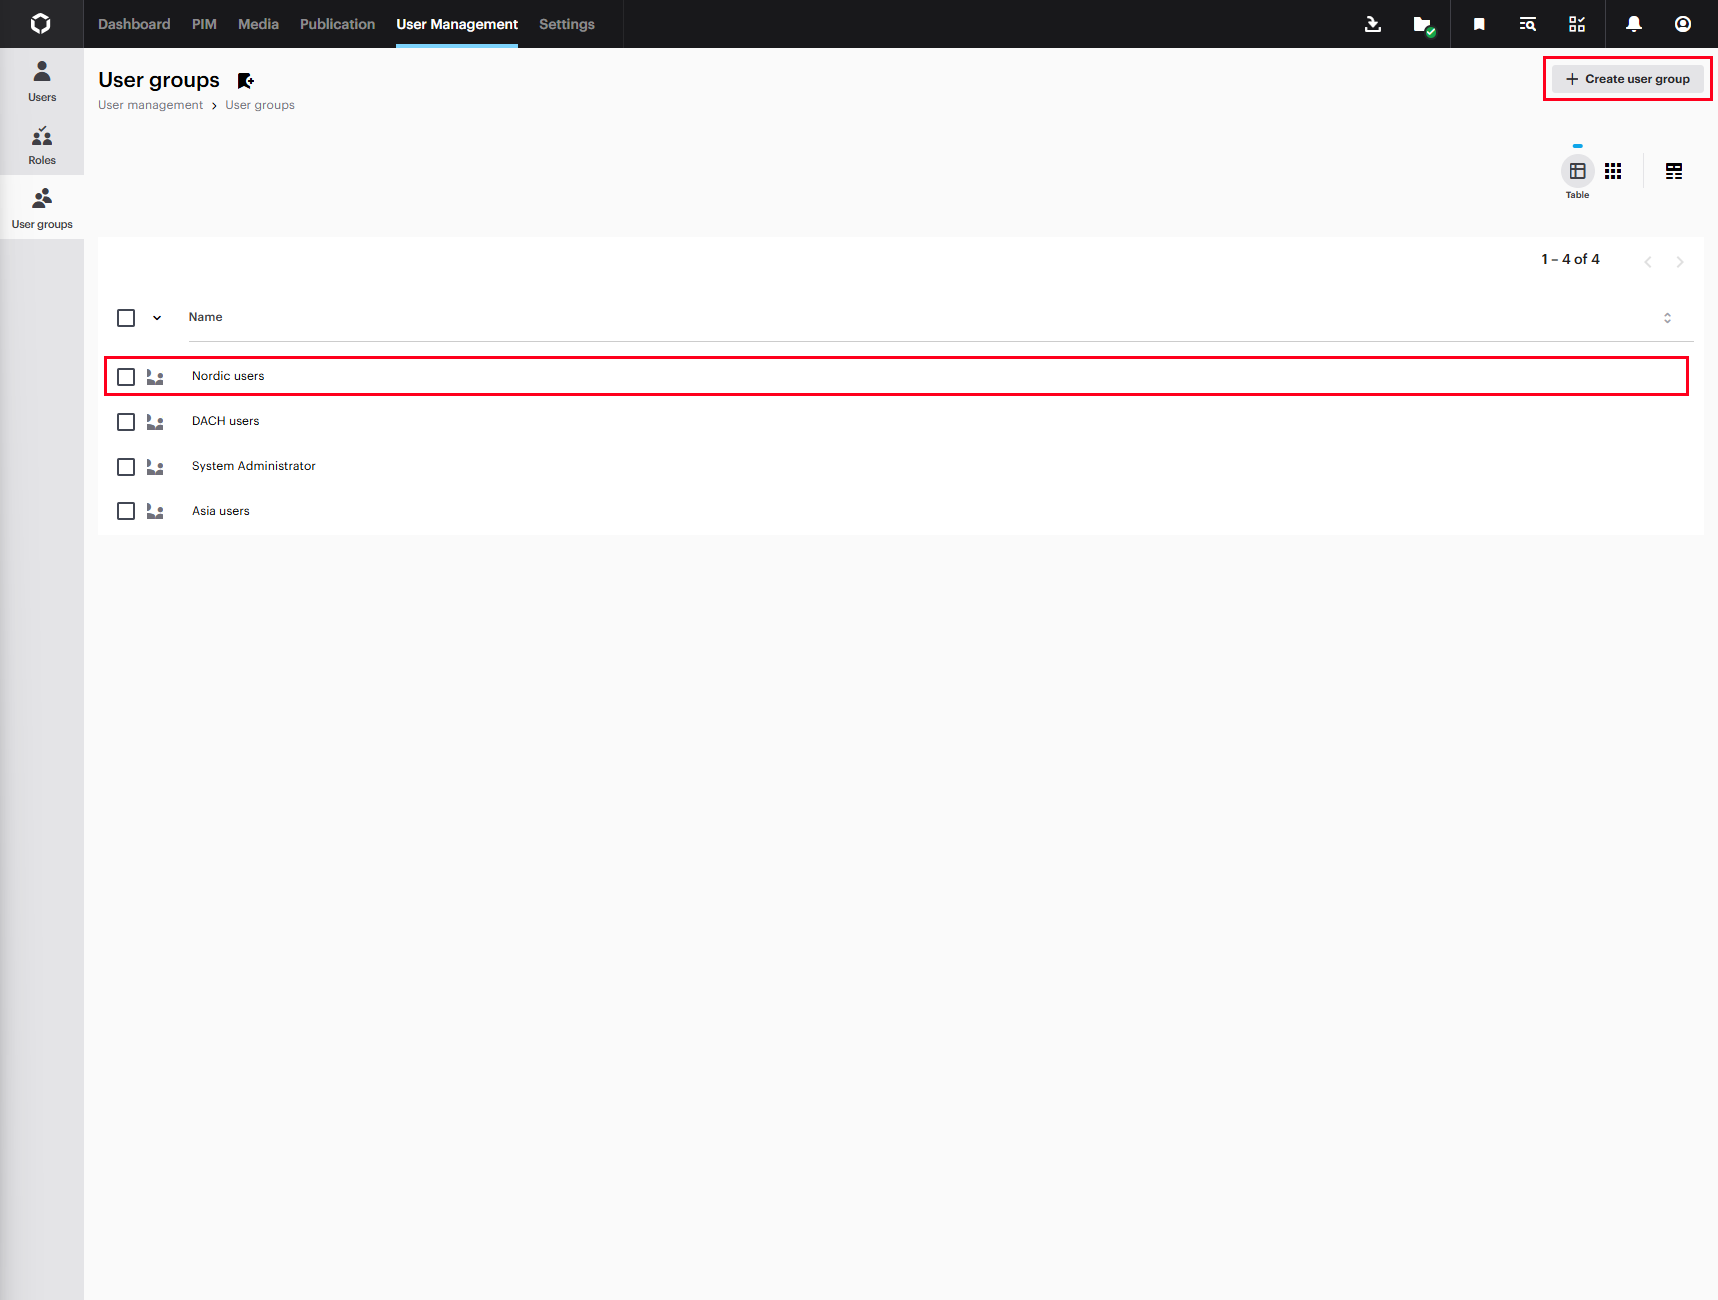Click the bookmark-add icon beside User groups title

(x=245, y=81)
